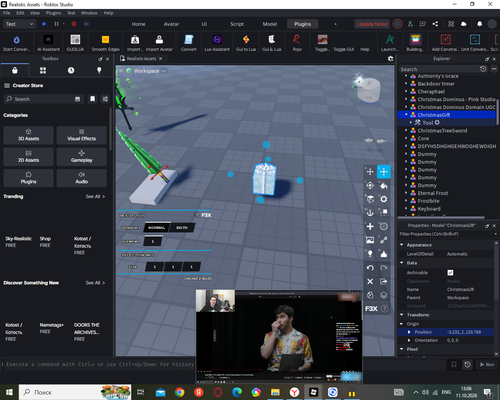500x400 pixels.
Task: Open the 3D Assets category
Action: [x=28, y=135]
